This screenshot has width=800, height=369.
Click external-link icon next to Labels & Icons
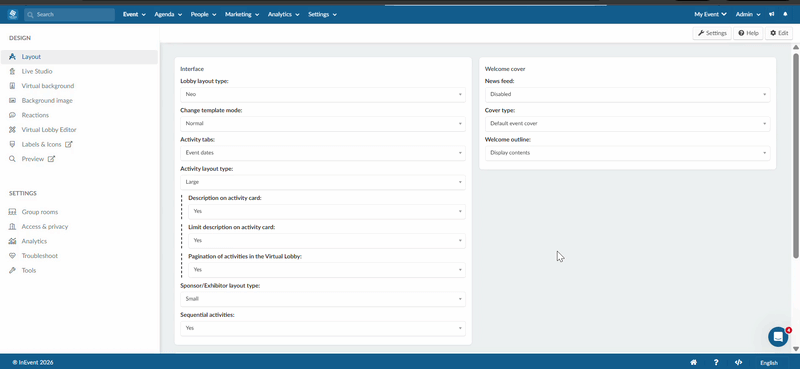[69, 144]
